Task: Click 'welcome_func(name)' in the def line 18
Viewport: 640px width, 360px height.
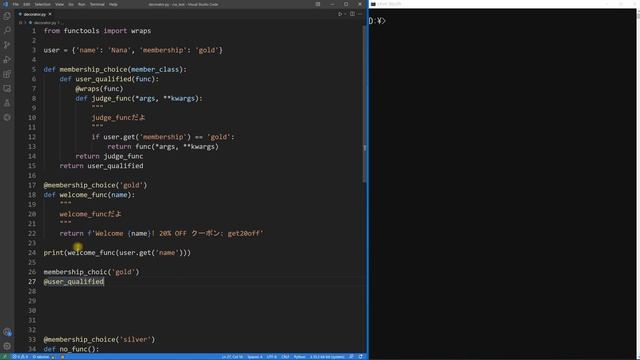Action: (x=96, y=195)
